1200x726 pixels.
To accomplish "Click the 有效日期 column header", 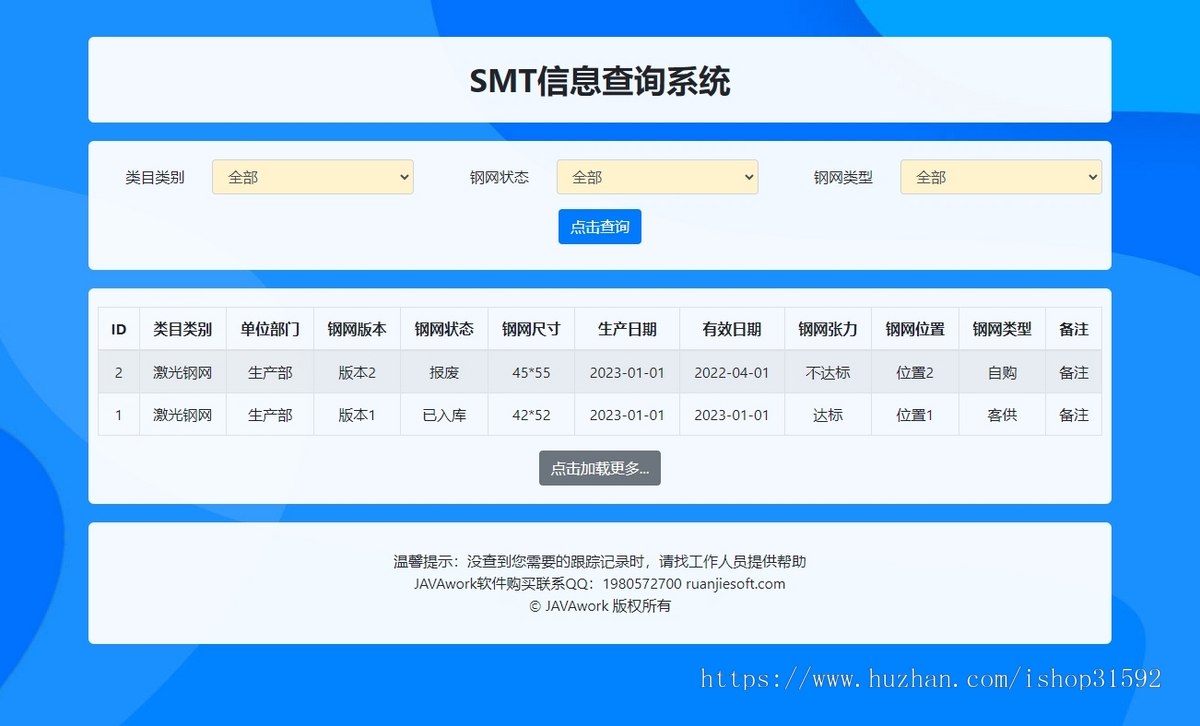I will (x=732, y=329).
